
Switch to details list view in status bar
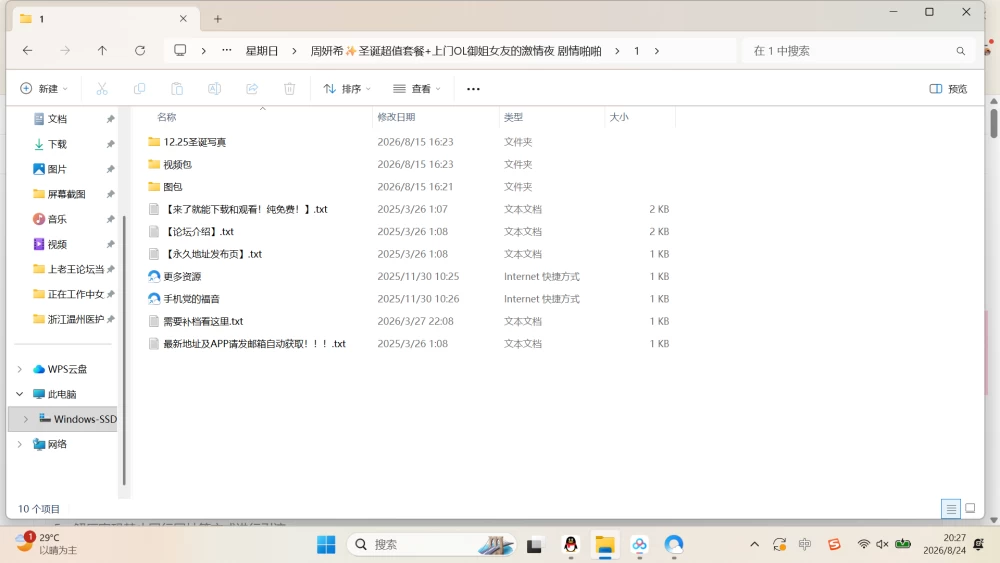pos(951,509)
